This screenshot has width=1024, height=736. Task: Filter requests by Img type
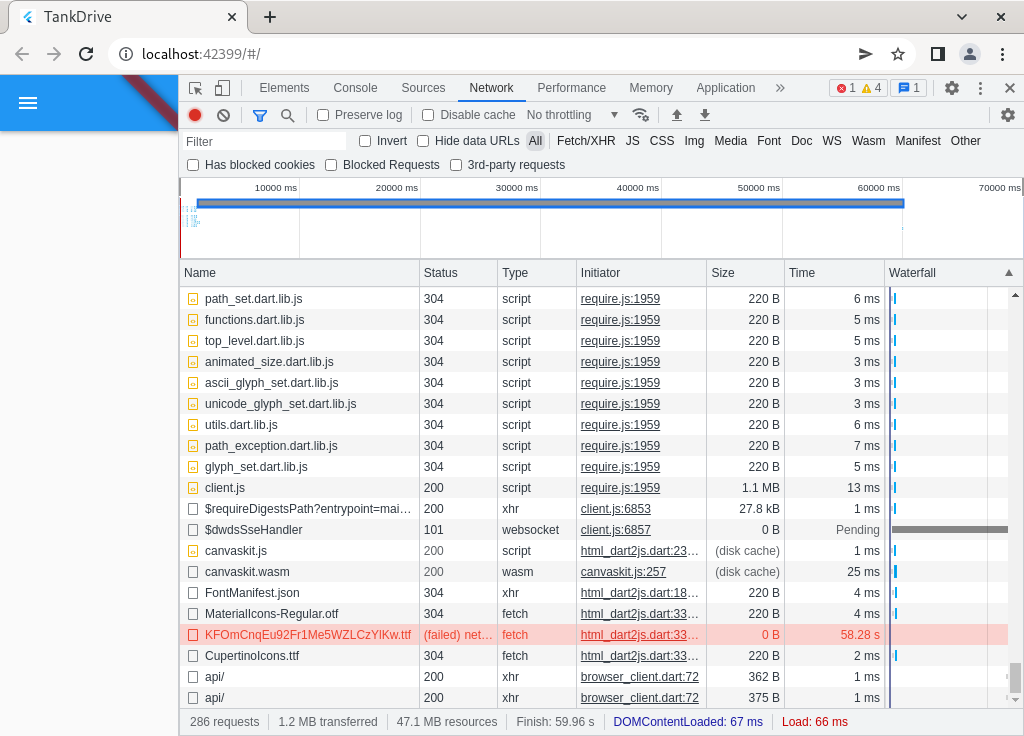point(694,141)
